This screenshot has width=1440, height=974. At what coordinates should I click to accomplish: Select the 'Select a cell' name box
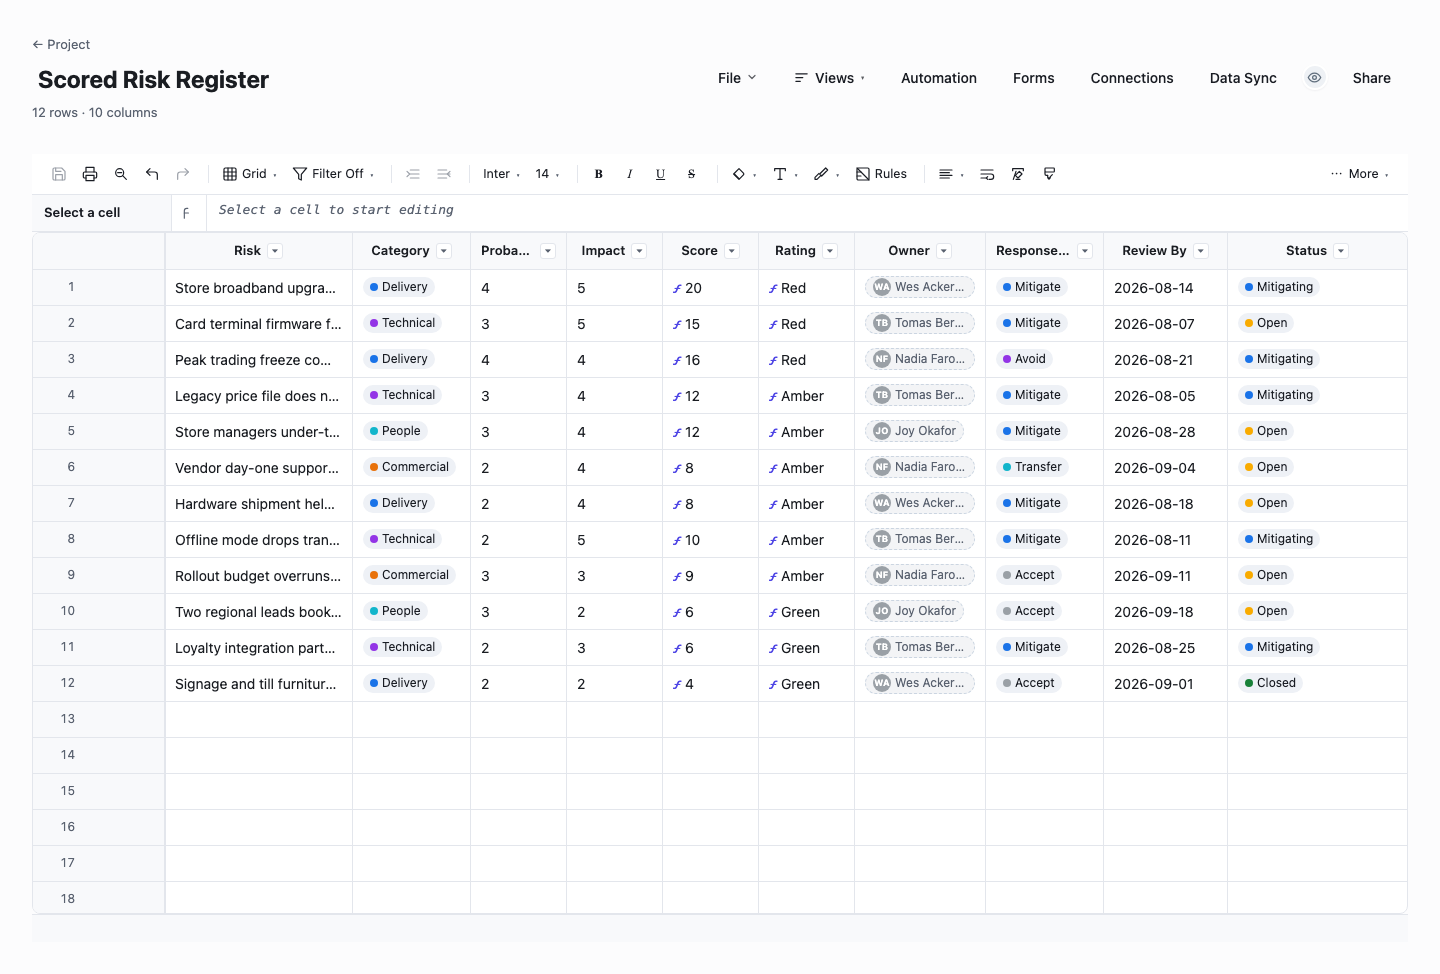tap(102, 212)
